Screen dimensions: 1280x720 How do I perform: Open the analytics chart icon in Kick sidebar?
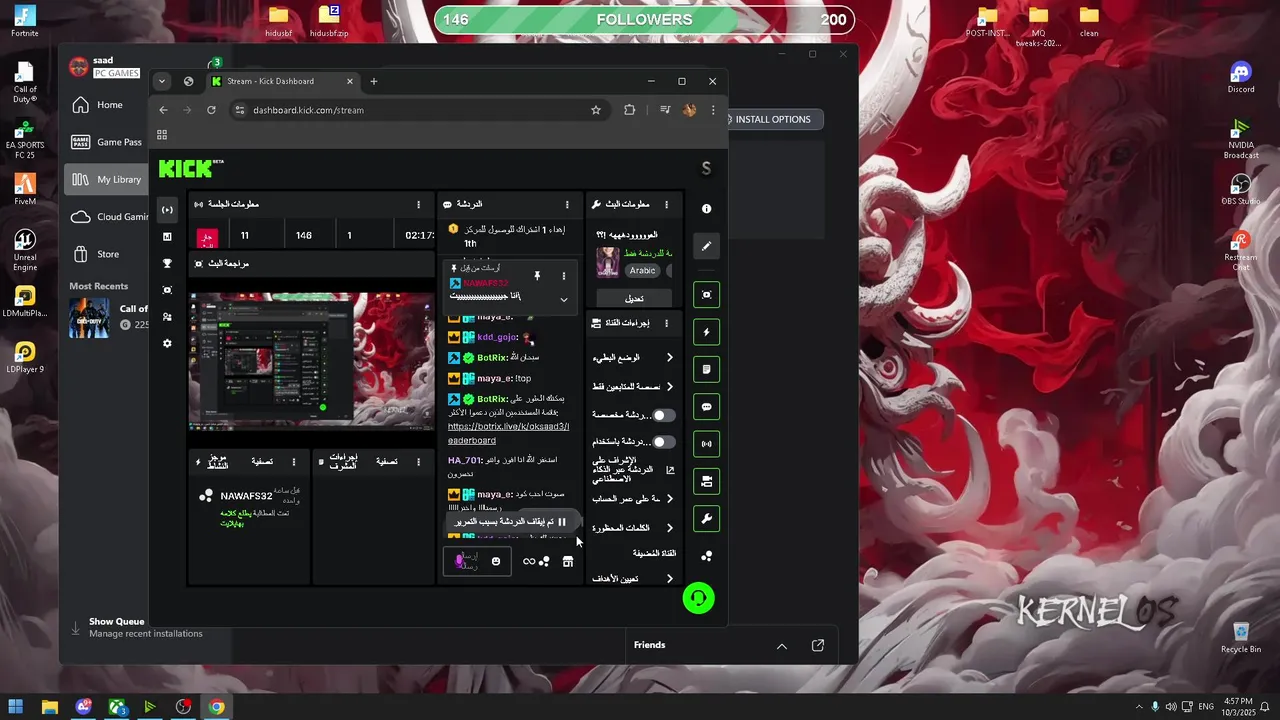click(x=167, y=237)
